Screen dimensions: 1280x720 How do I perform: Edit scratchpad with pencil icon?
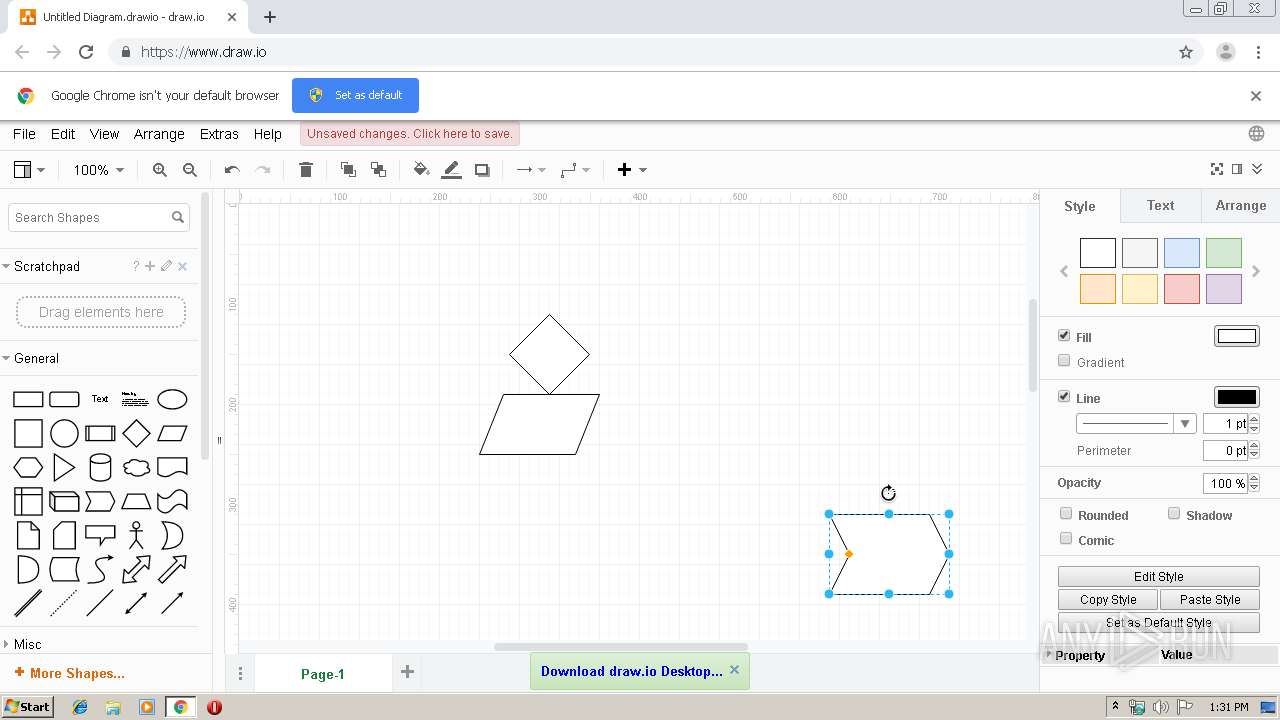tap(166, 266)
